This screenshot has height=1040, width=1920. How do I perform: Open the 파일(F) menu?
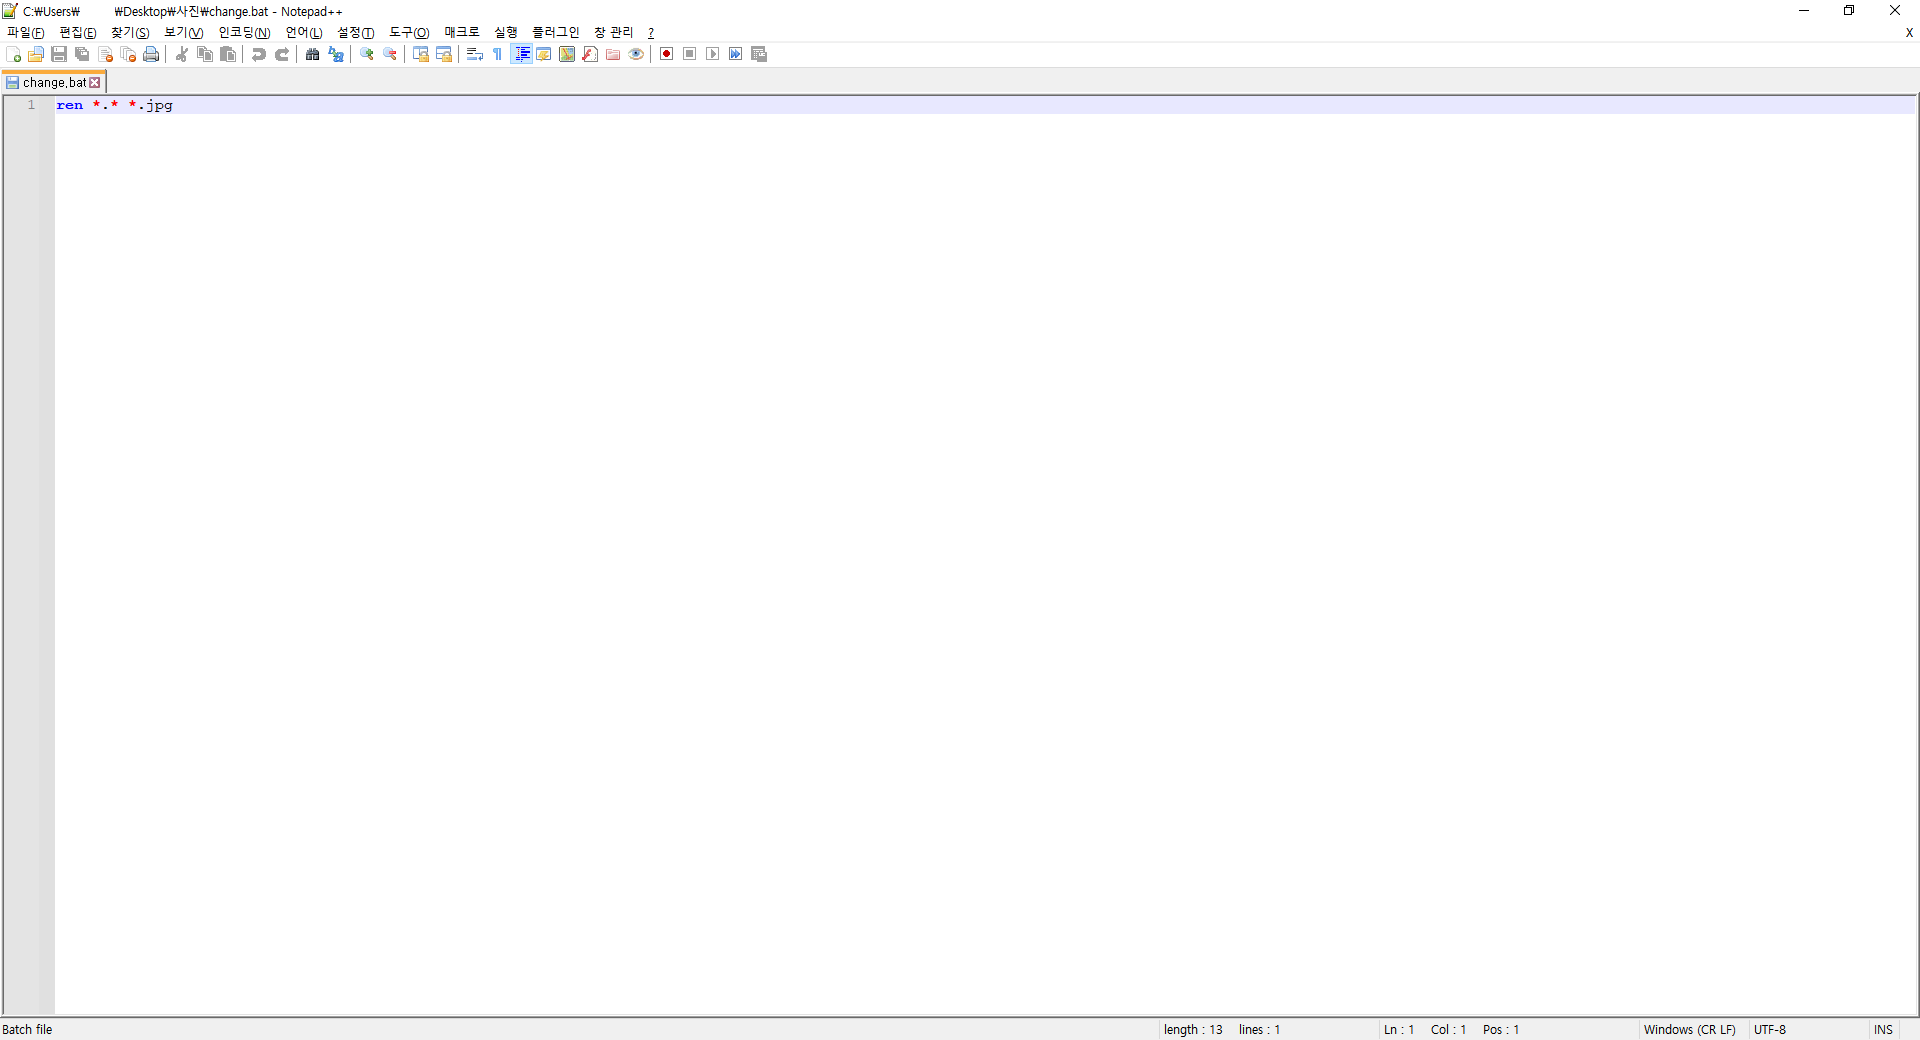click(26, 33)
